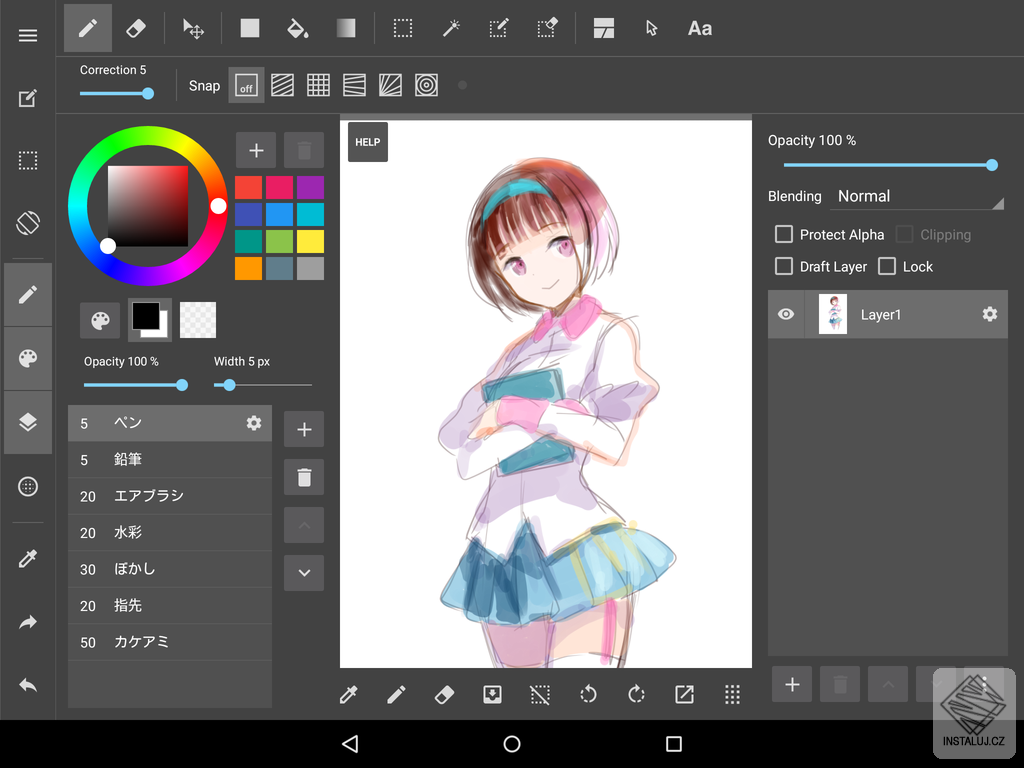Select the eyedropper in left sidebar
Image resolution: width=1024 pixels, height=768 pixels.
pos(27,558)
